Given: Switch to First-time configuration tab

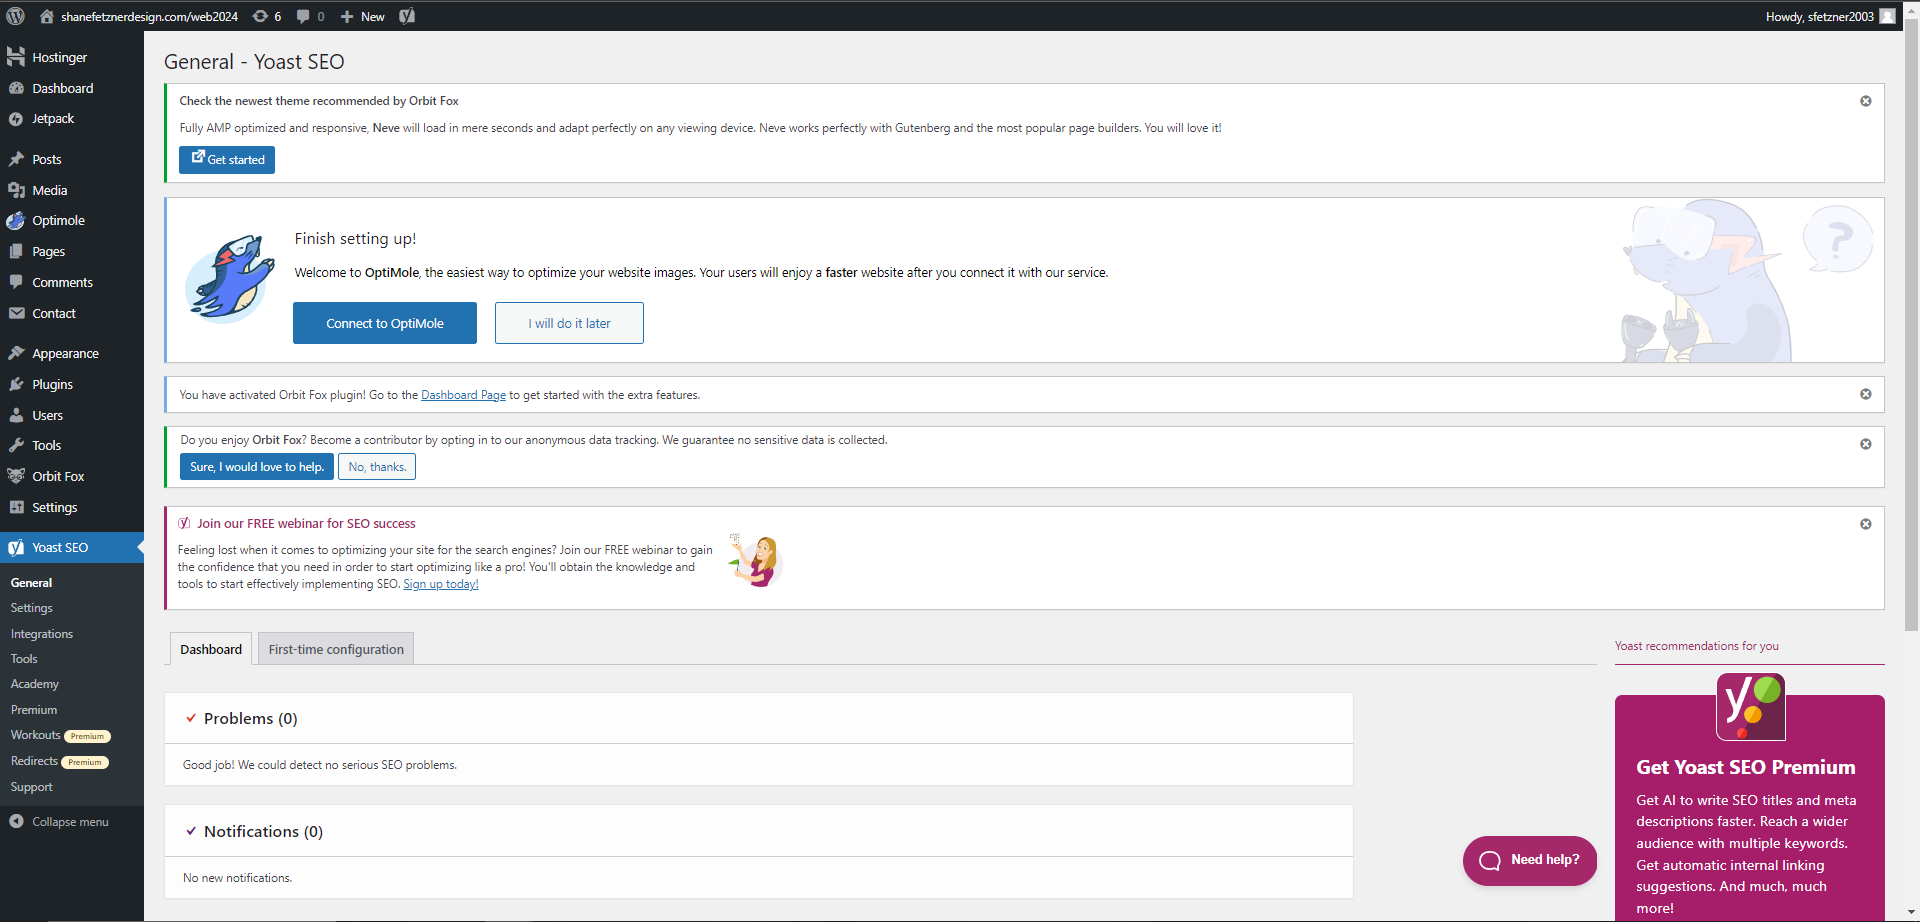Looking at the screenshot, I should coord(336,649).
